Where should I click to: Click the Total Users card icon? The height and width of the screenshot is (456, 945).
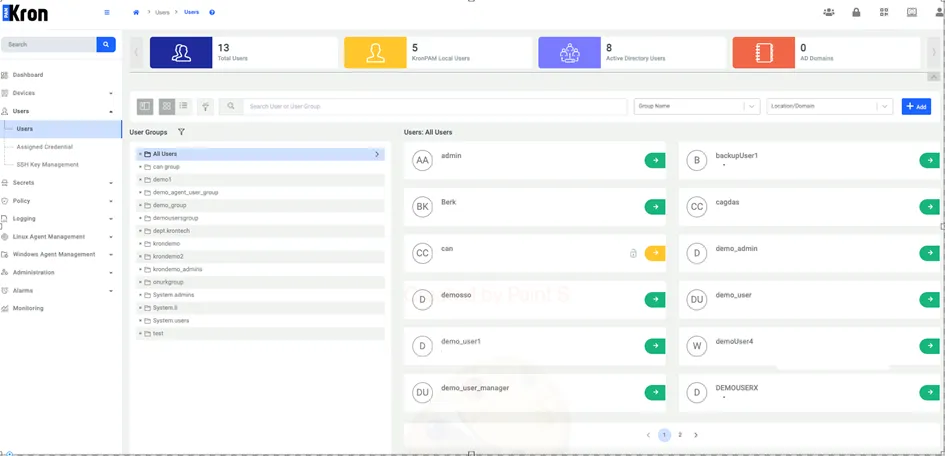(x=181, y=52)
